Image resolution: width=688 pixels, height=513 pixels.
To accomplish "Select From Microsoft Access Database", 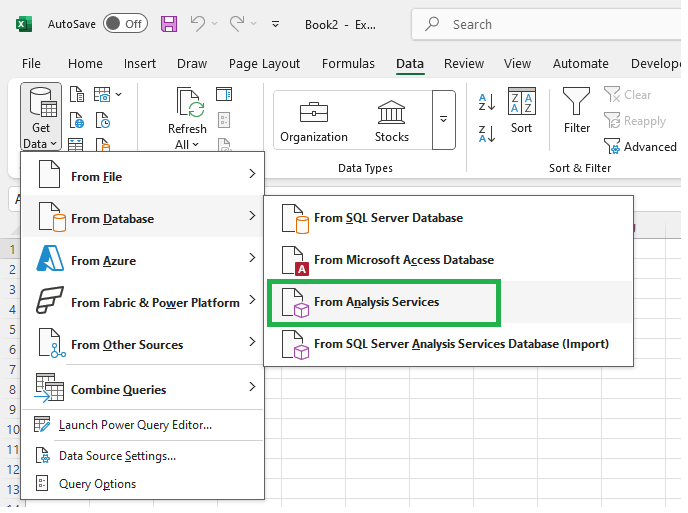I will [403, 260].
